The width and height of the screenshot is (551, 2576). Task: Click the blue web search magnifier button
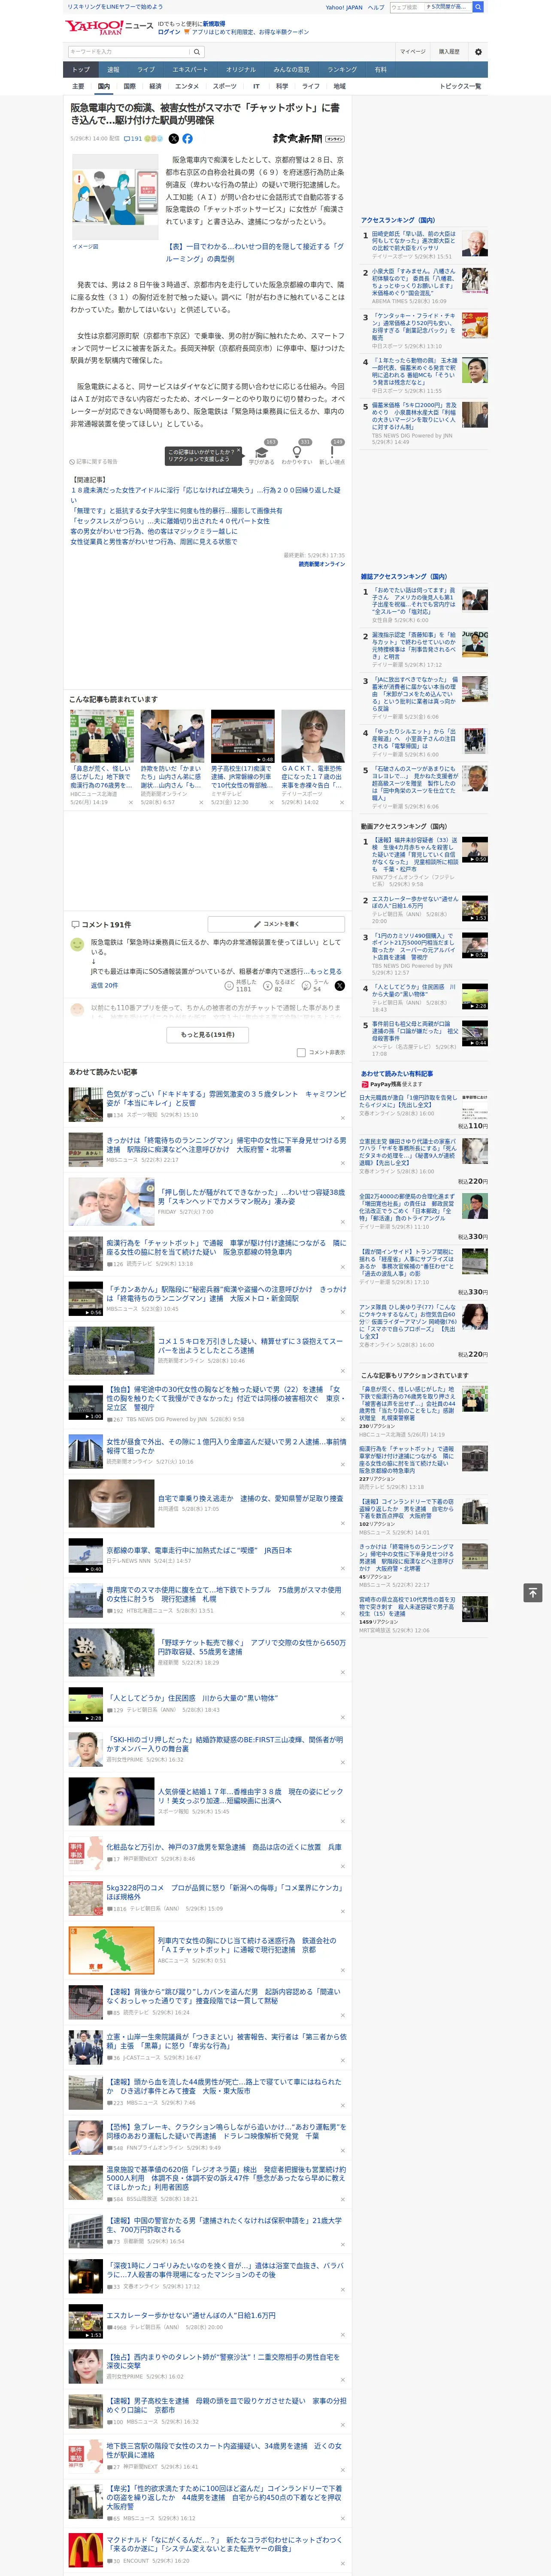[478, 7]
